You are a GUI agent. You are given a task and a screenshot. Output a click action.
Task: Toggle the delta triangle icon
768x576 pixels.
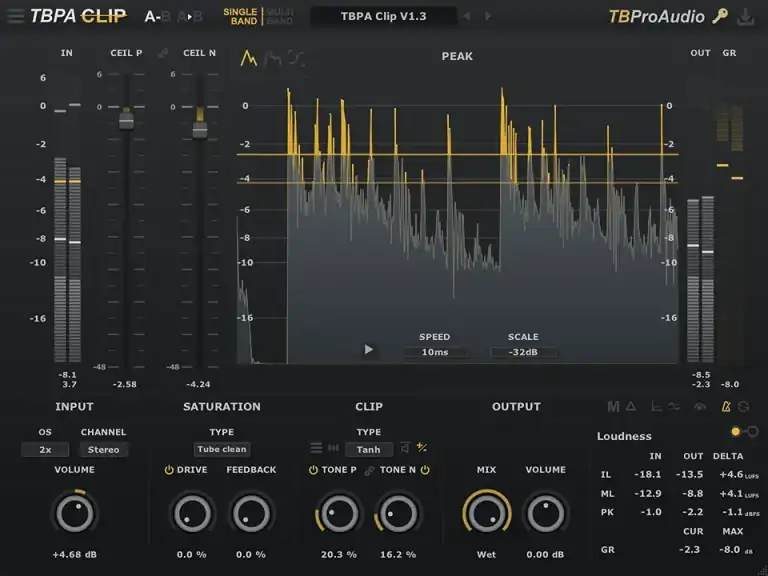pyautogui.click(x=631, y=406)
